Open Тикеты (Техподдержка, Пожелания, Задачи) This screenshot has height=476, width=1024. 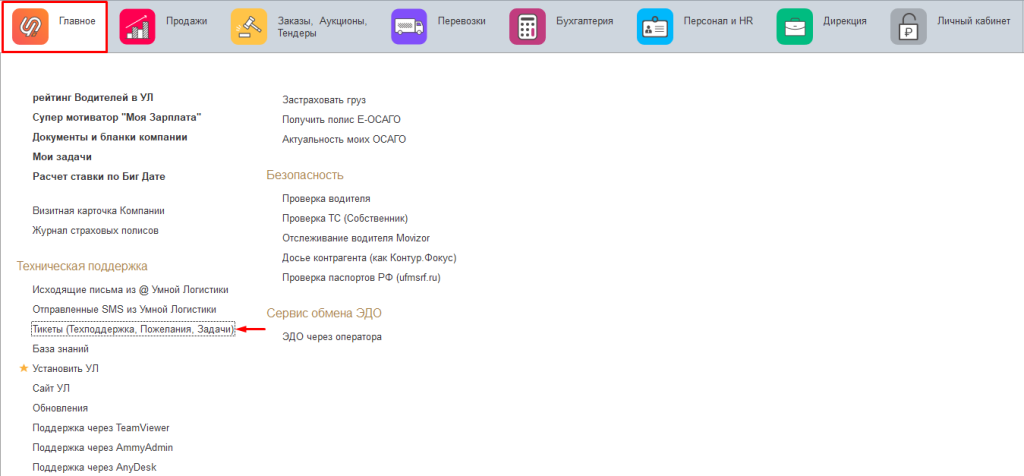coord(133,329)
